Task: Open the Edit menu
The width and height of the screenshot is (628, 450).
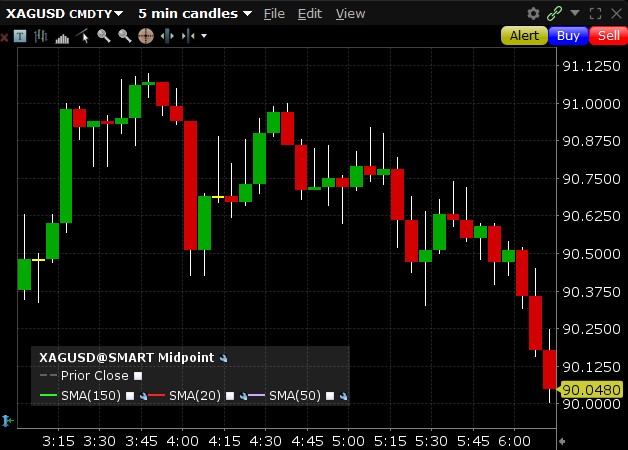Action: click(310, 14)
